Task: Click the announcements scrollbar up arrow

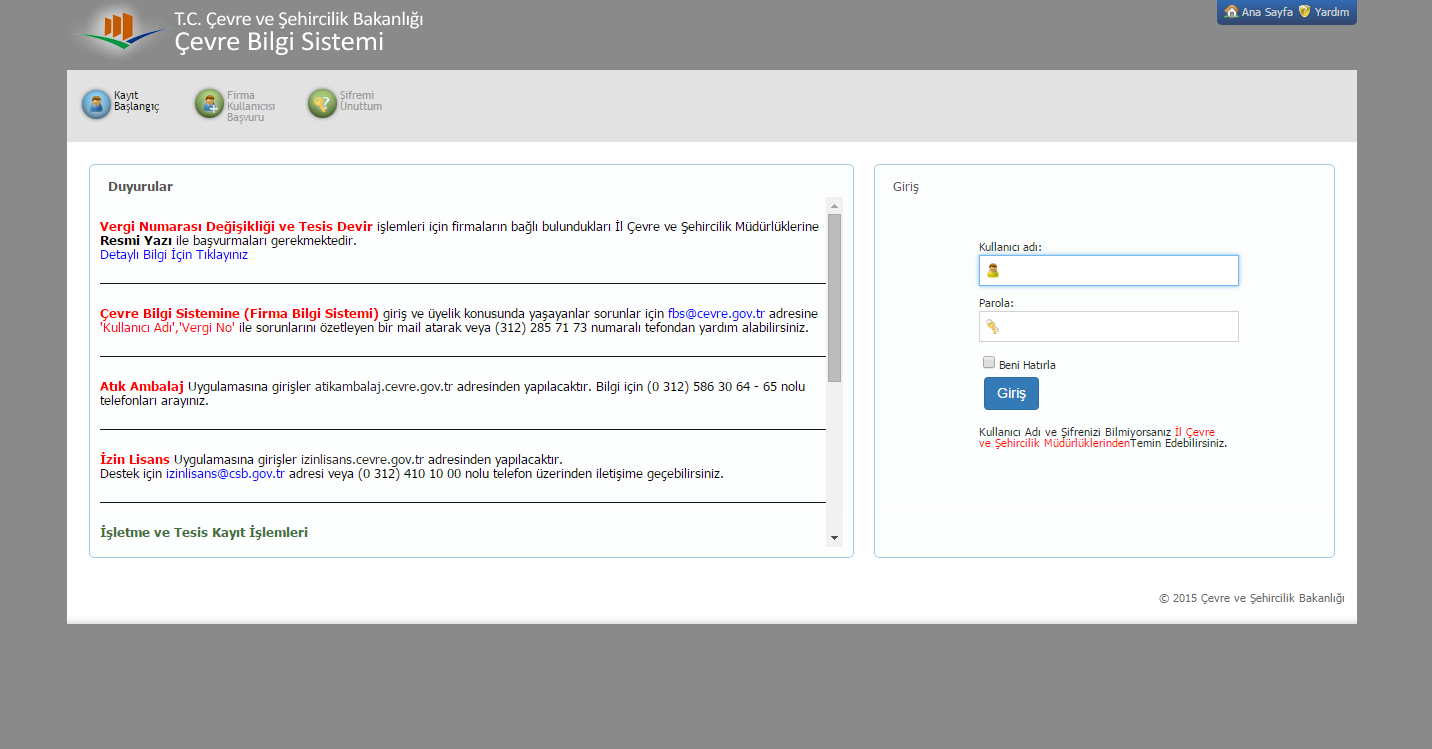Action: pos(834,205)
